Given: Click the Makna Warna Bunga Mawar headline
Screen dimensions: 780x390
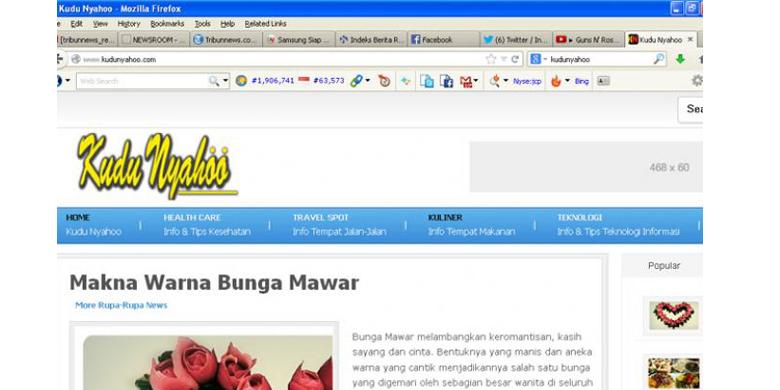Looking at the screenshot, I should click(214, 283).
